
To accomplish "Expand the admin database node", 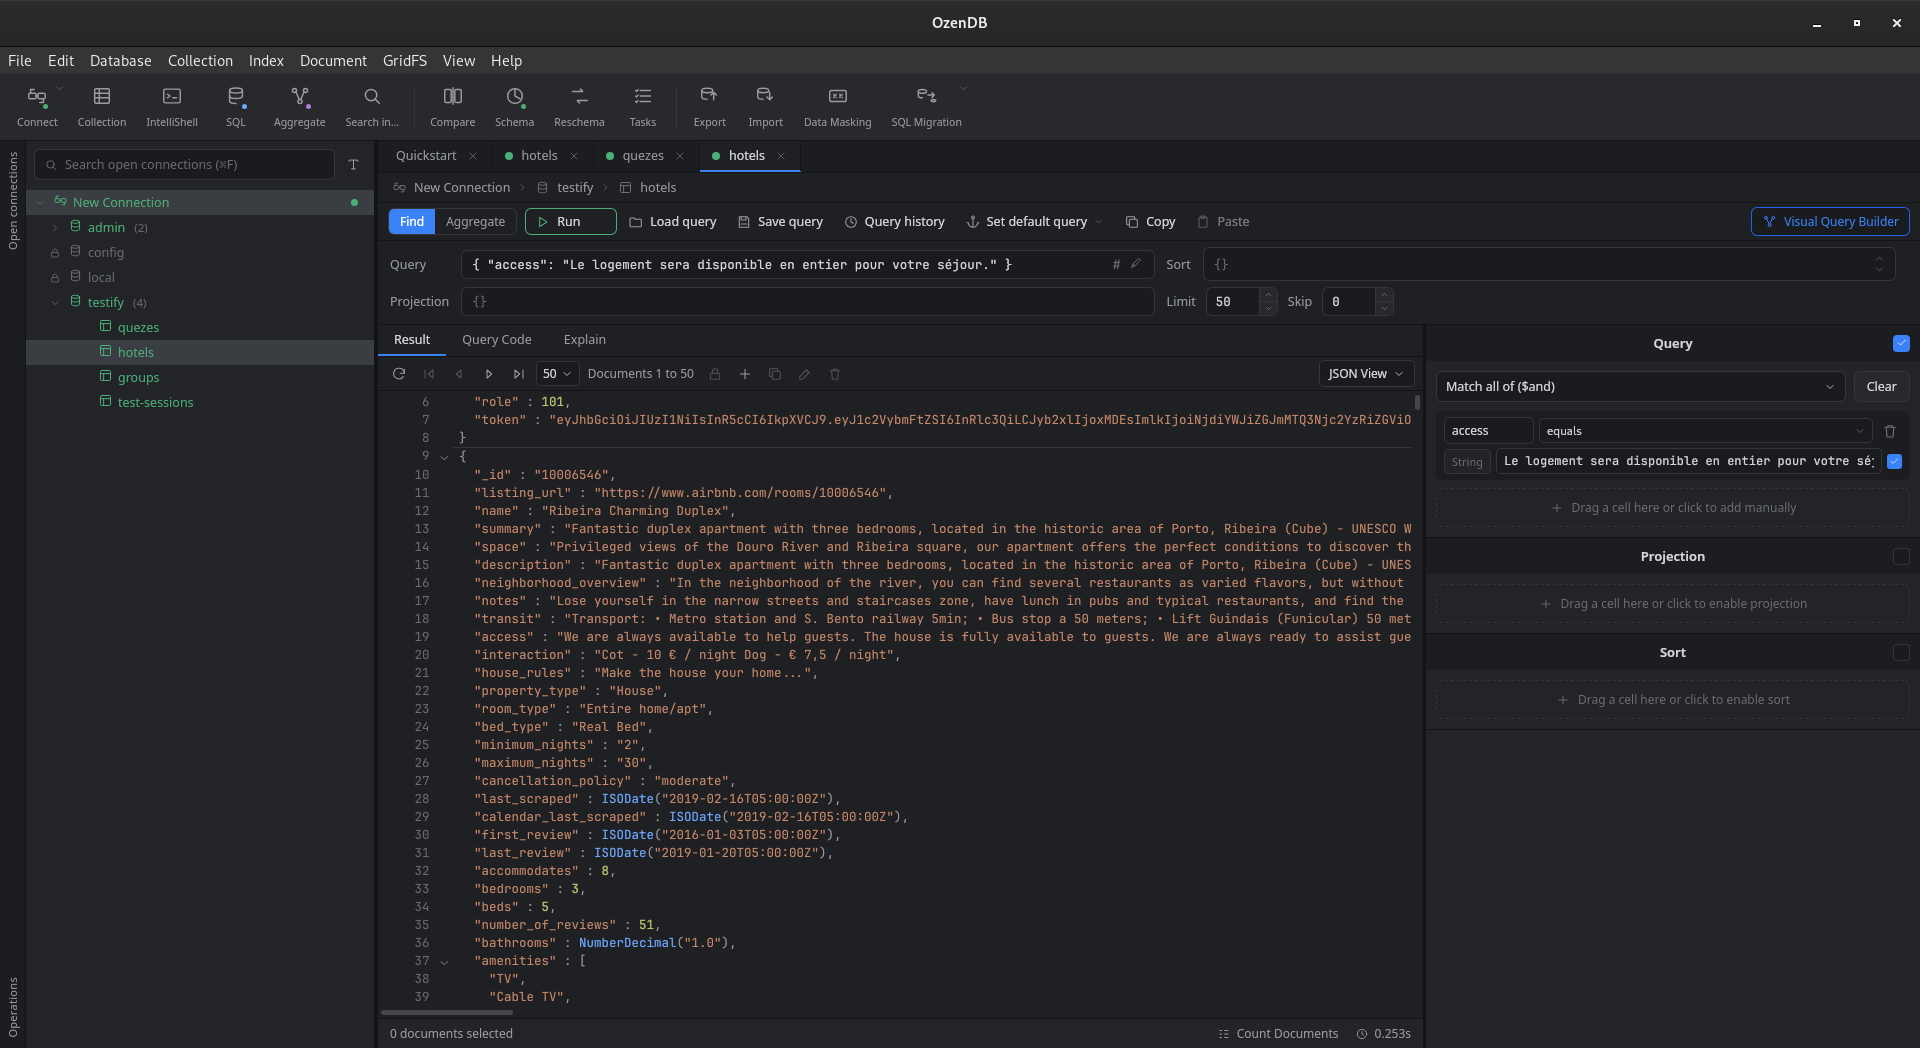I will (55, 228).
